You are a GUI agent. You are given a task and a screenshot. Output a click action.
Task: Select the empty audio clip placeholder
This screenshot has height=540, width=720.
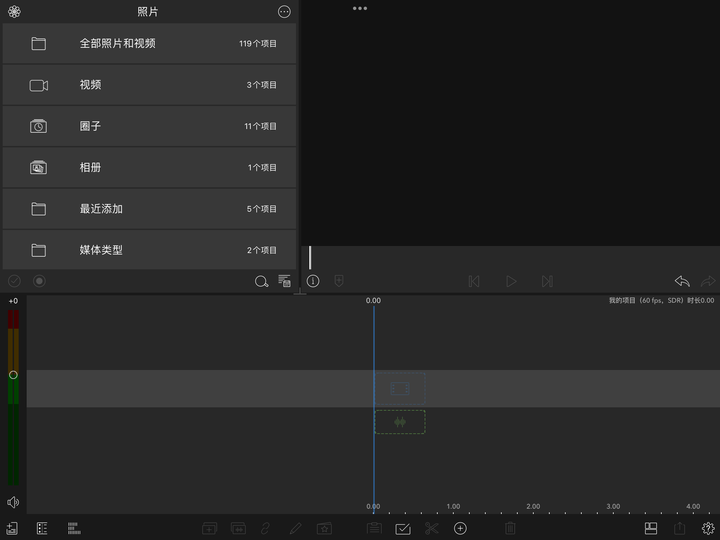(400, 422)
